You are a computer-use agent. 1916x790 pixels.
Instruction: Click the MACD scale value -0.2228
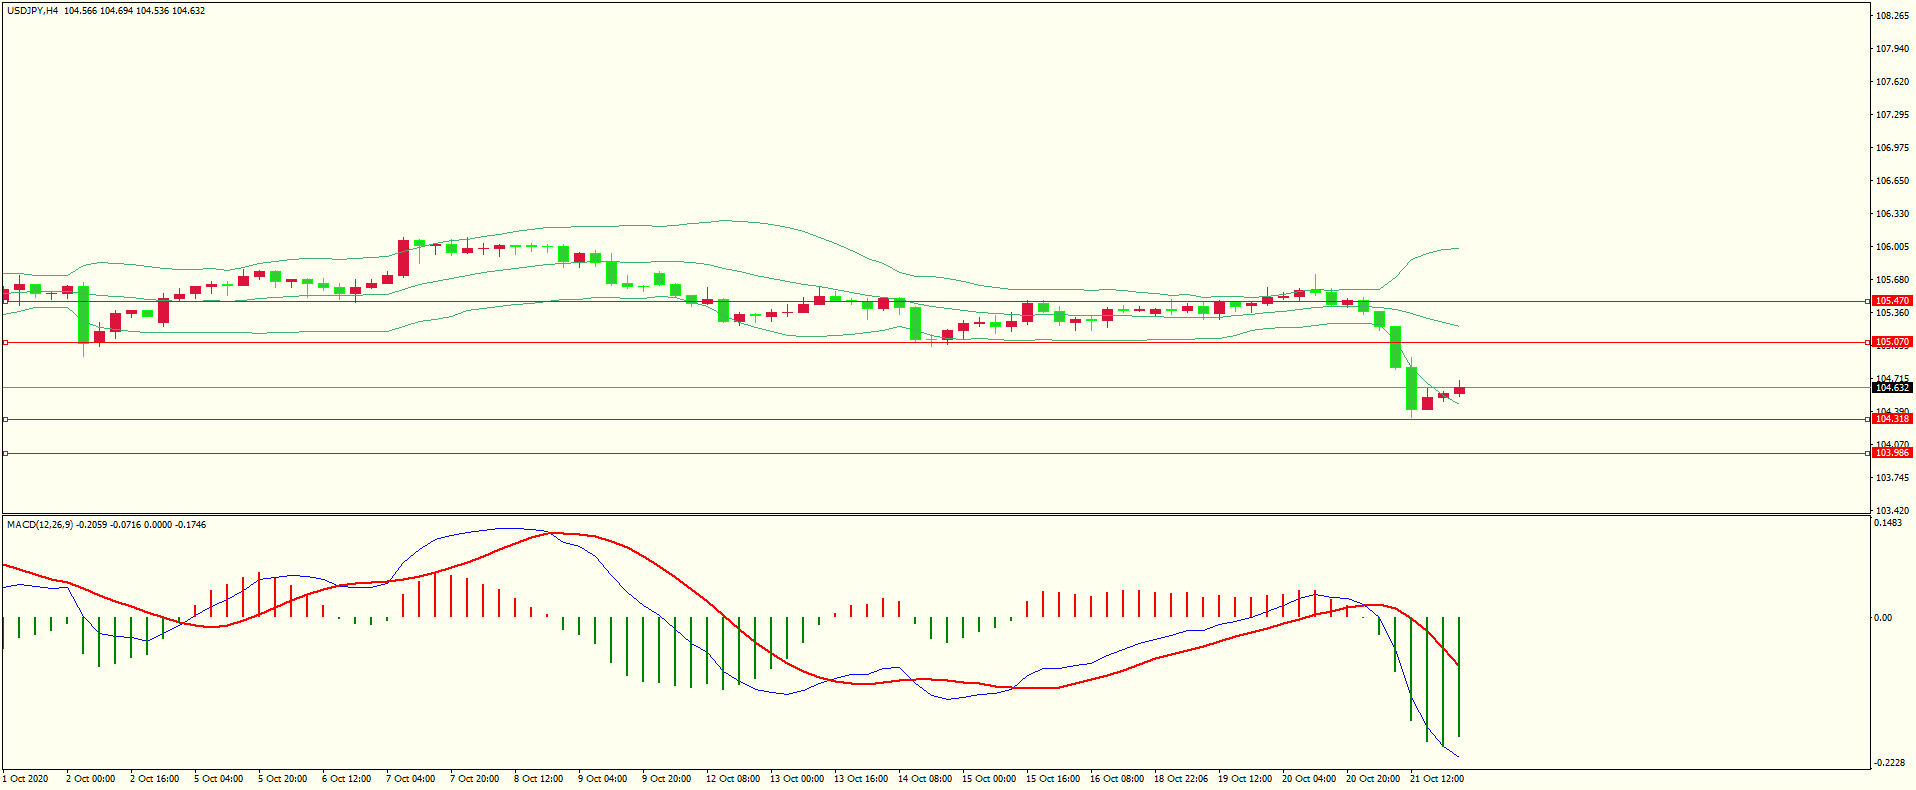[1891, 763]
